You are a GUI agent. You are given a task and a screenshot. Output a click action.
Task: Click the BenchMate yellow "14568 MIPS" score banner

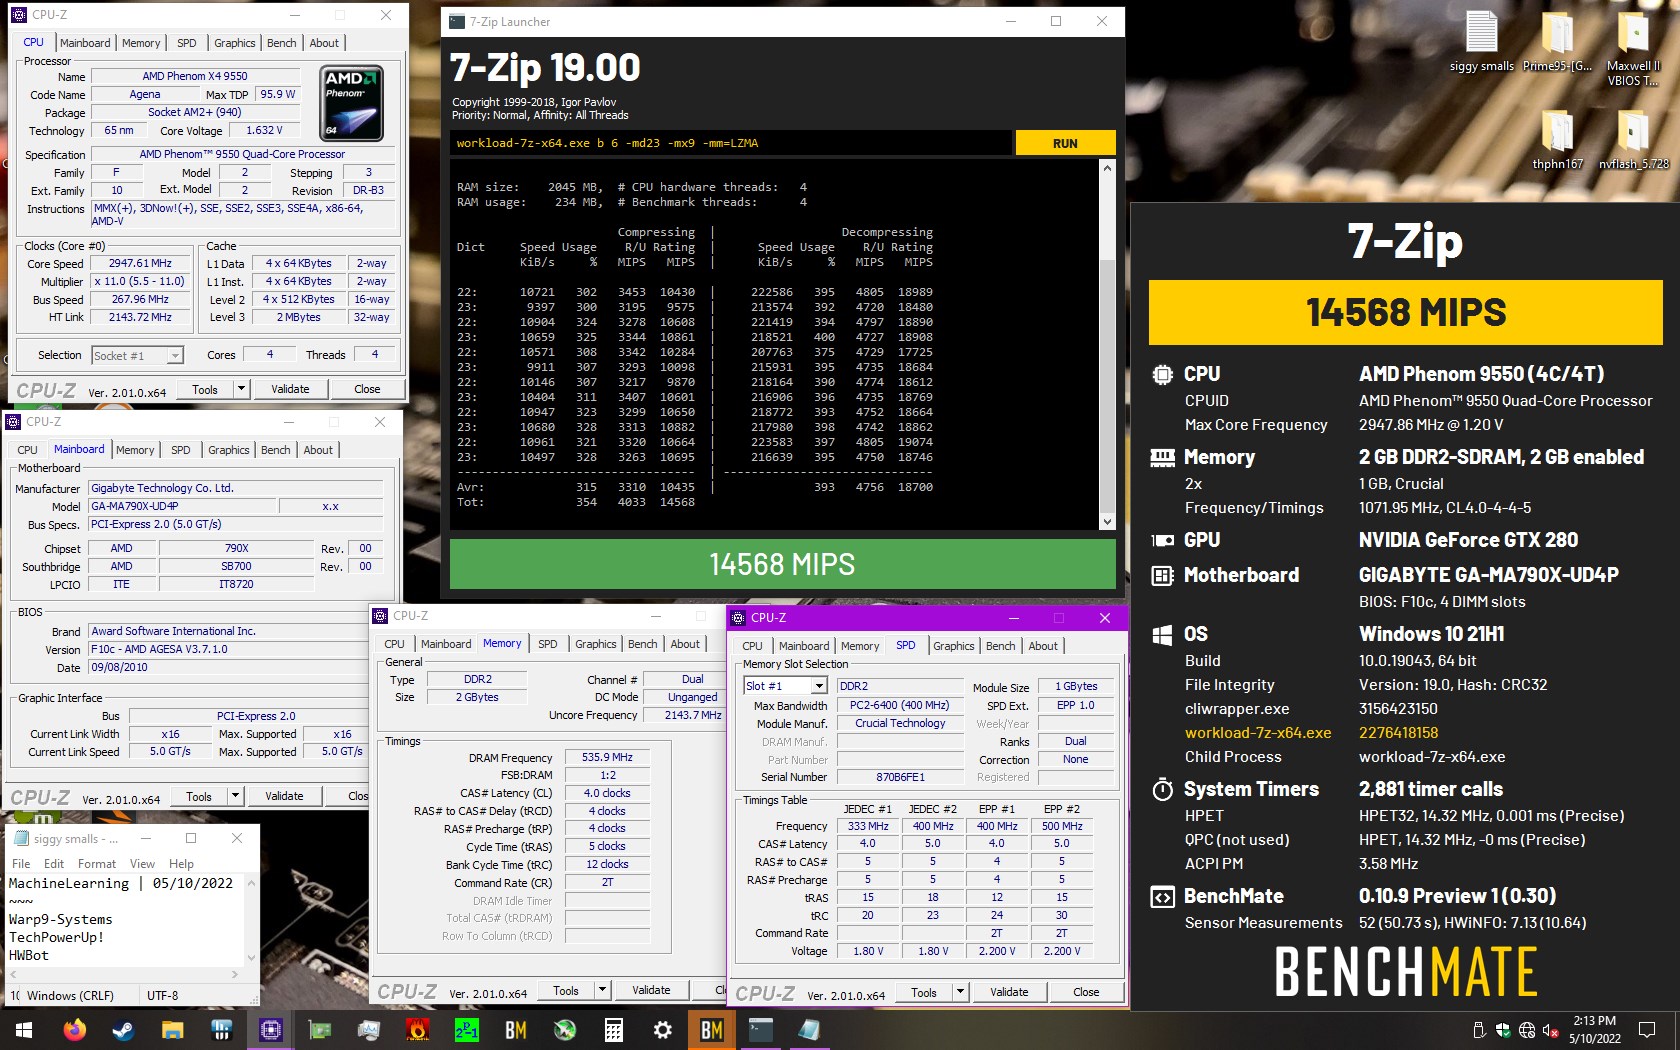tap(1405, 313)
